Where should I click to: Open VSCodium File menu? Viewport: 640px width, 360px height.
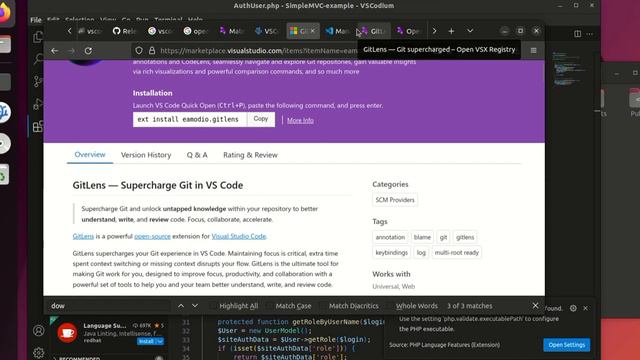(x=36, y=20)
